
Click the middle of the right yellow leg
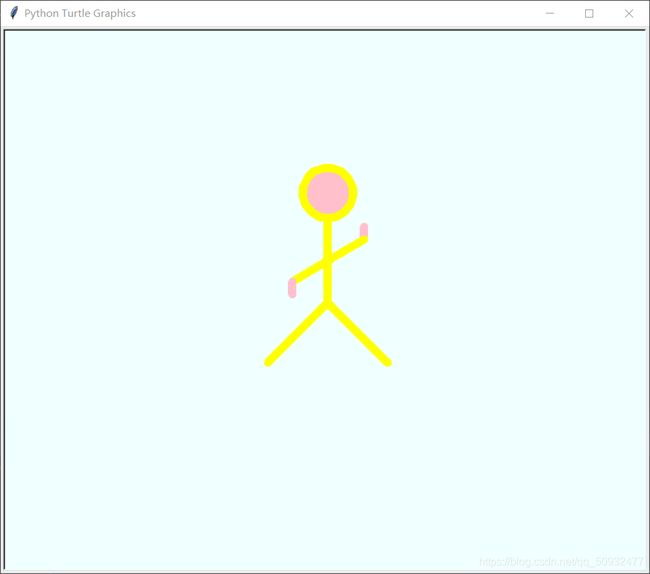(358, 332)
